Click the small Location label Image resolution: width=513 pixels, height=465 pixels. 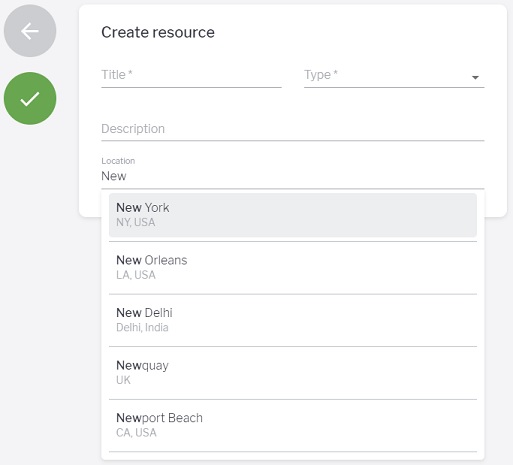click(x=118, y=161)
